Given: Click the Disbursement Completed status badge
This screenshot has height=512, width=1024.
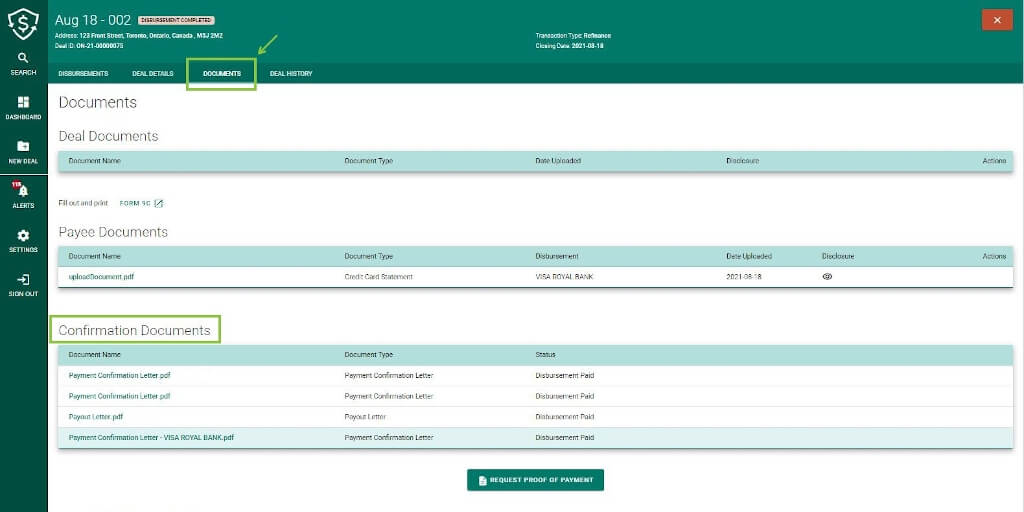Looking at the screenshot, I should click(177, 21).
